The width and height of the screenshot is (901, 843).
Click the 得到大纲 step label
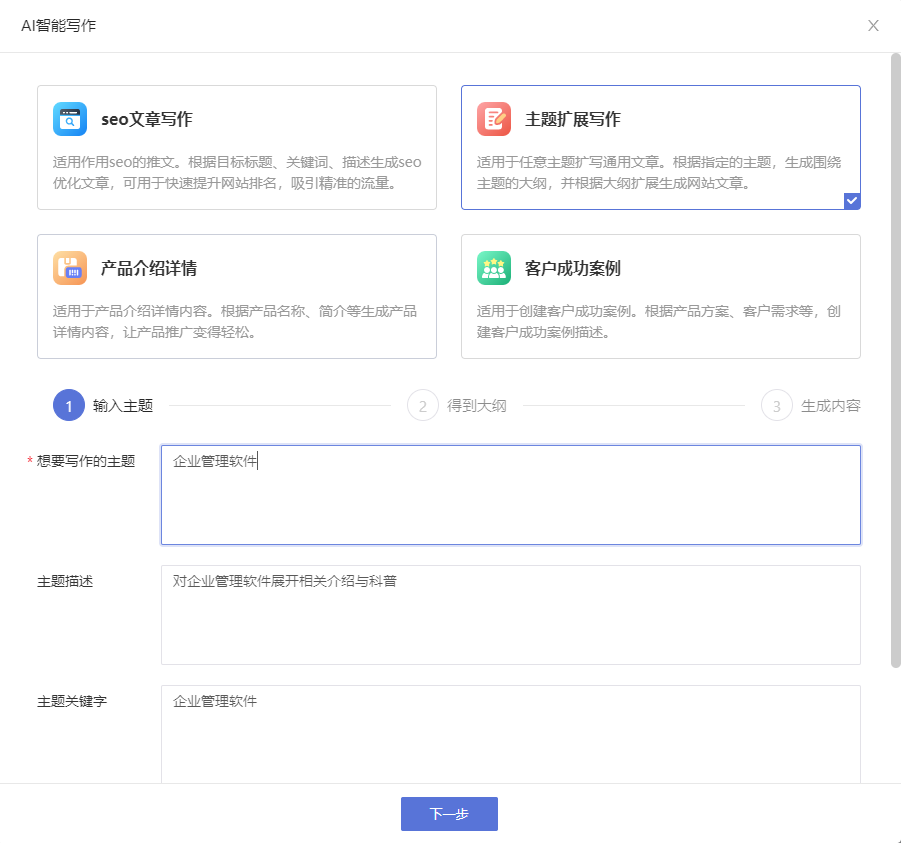pyautogui.click(x=477, y=406)
